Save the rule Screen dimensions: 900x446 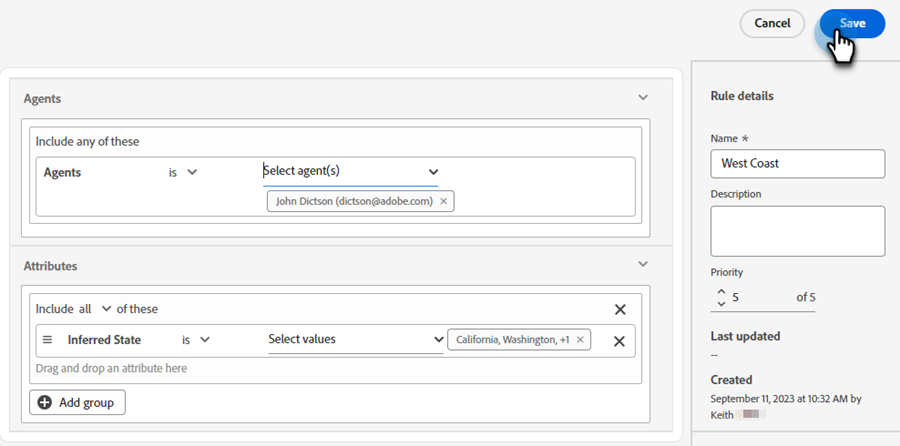pyautogui.click(x=852, y=23)
